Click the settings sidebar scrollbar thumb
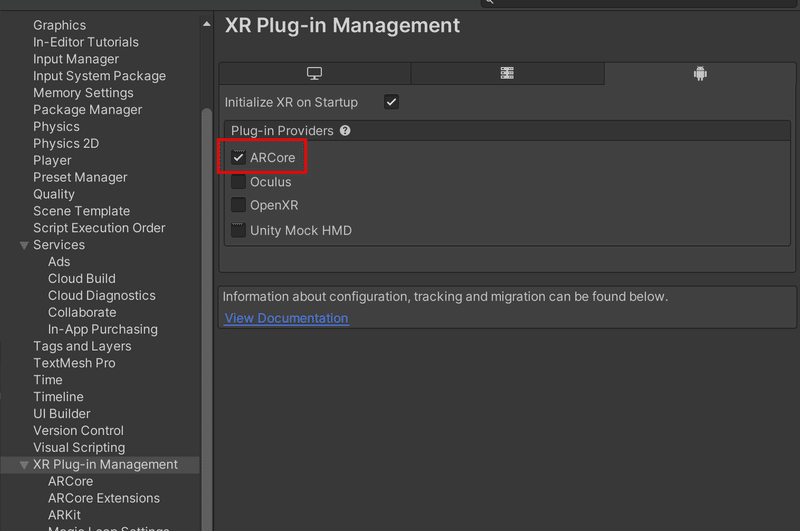Screen dimensions: 800x531 (x=207, y=319)
